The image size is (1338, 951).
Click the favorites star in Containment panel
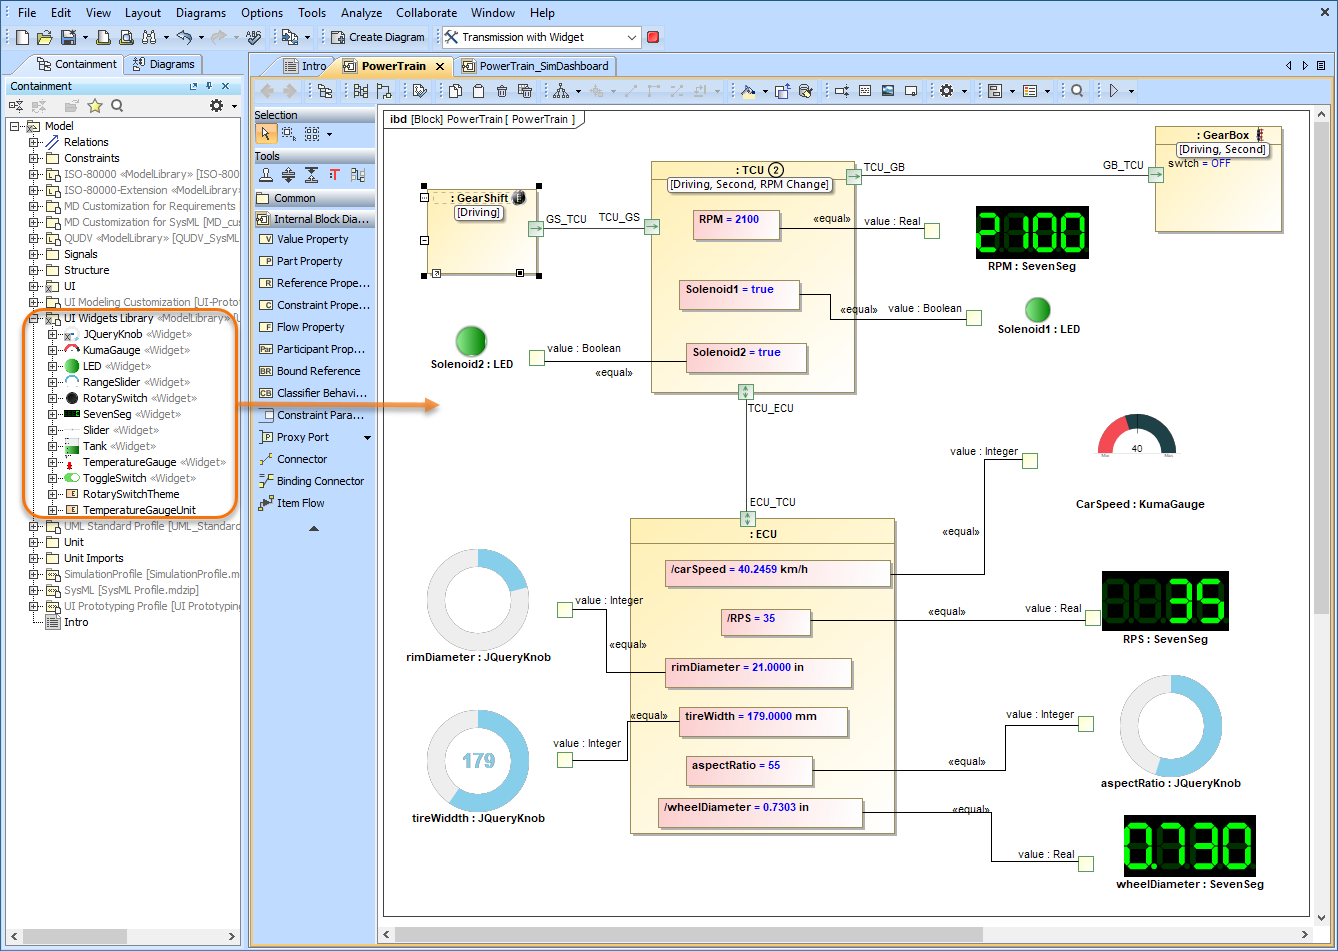pyautogui.click(x=95, y=106)
